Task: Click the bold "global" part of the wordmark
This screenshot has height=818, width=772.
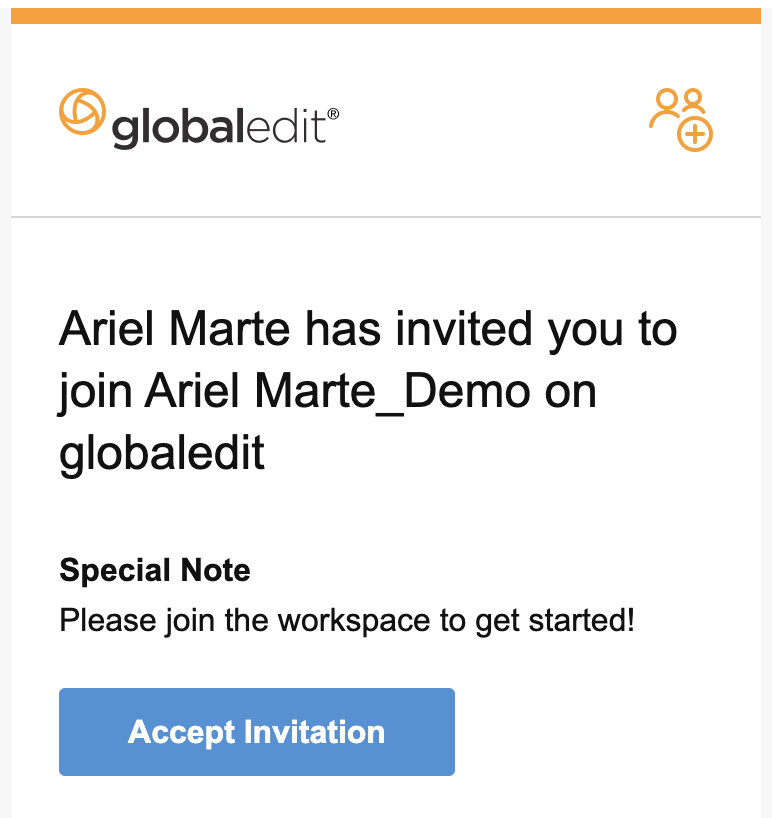Action: [x=178, y=128]
